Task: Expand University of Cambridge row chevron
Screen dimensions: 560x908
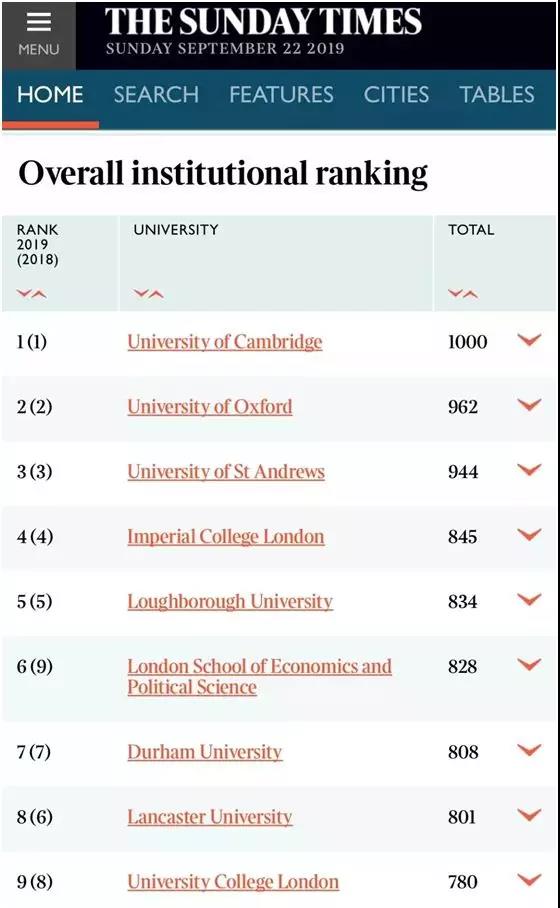Action: click(x=529, y=340)
